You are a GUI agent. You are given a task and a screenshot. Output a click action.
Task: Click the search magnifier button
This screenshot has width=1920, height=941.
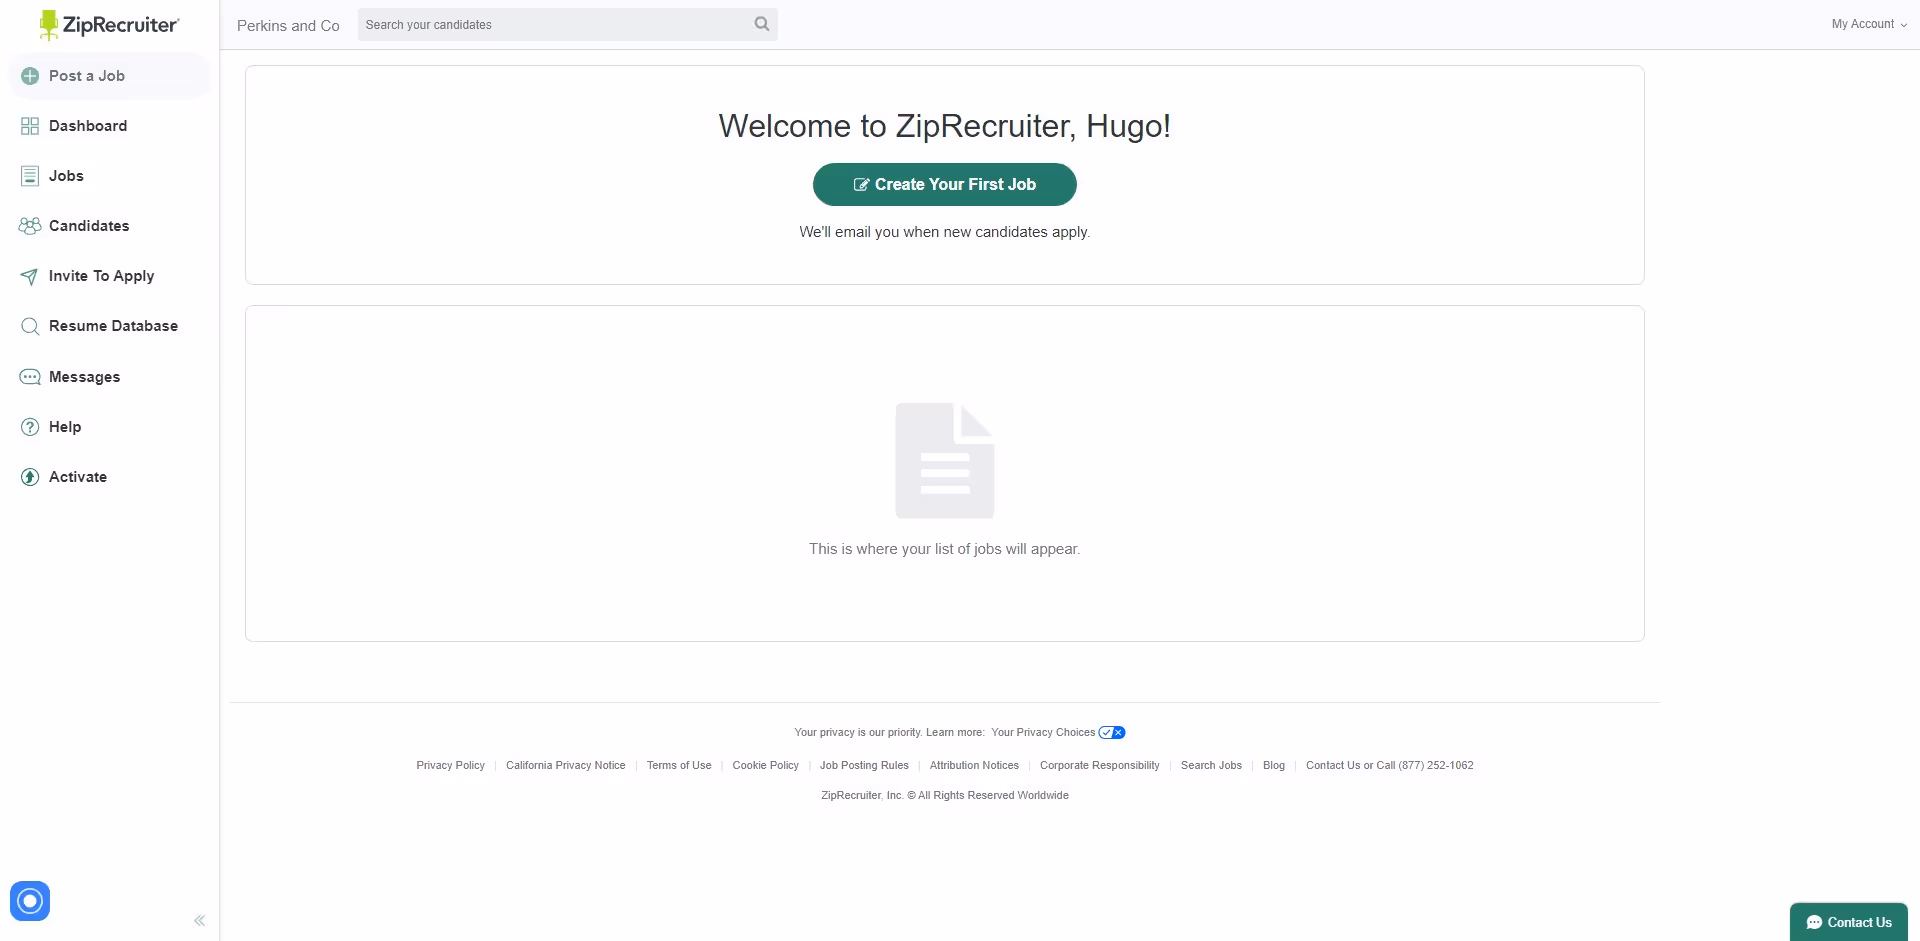(x=762, y=24)
